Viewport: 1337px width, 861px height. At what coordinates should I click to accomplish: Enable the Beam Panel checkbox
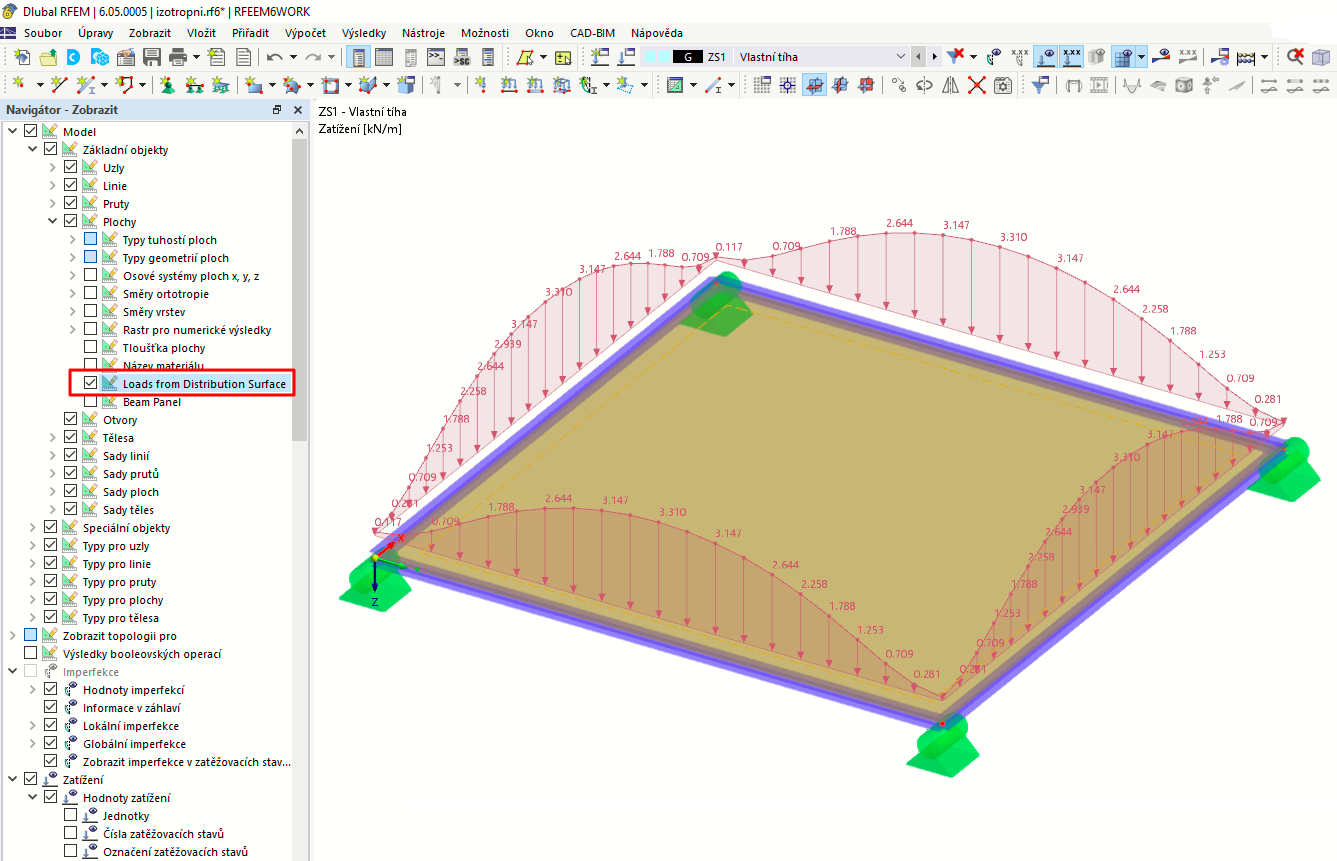pyautogui.click(x=91, y=401)
